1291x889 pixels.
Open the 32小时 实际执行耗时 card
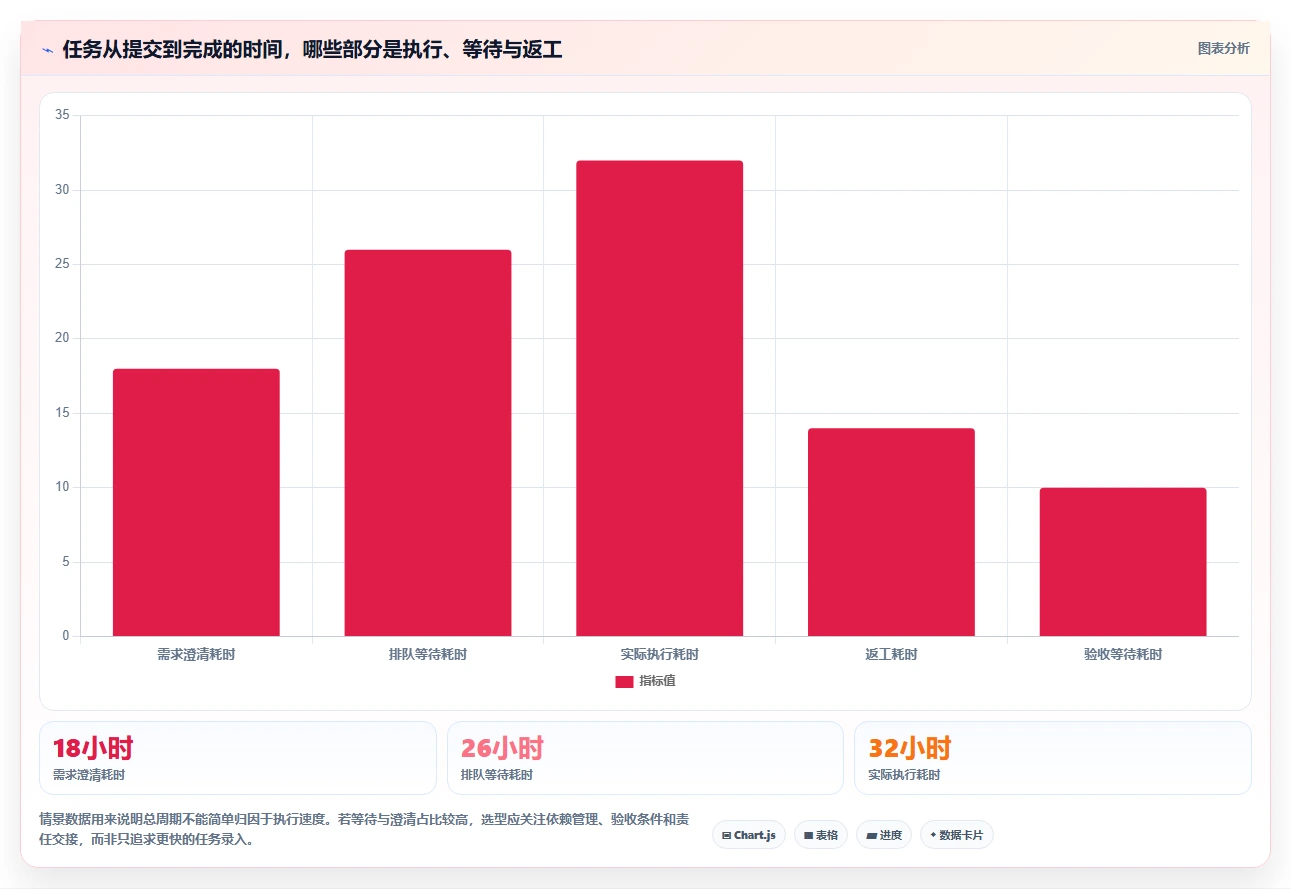1053,758
